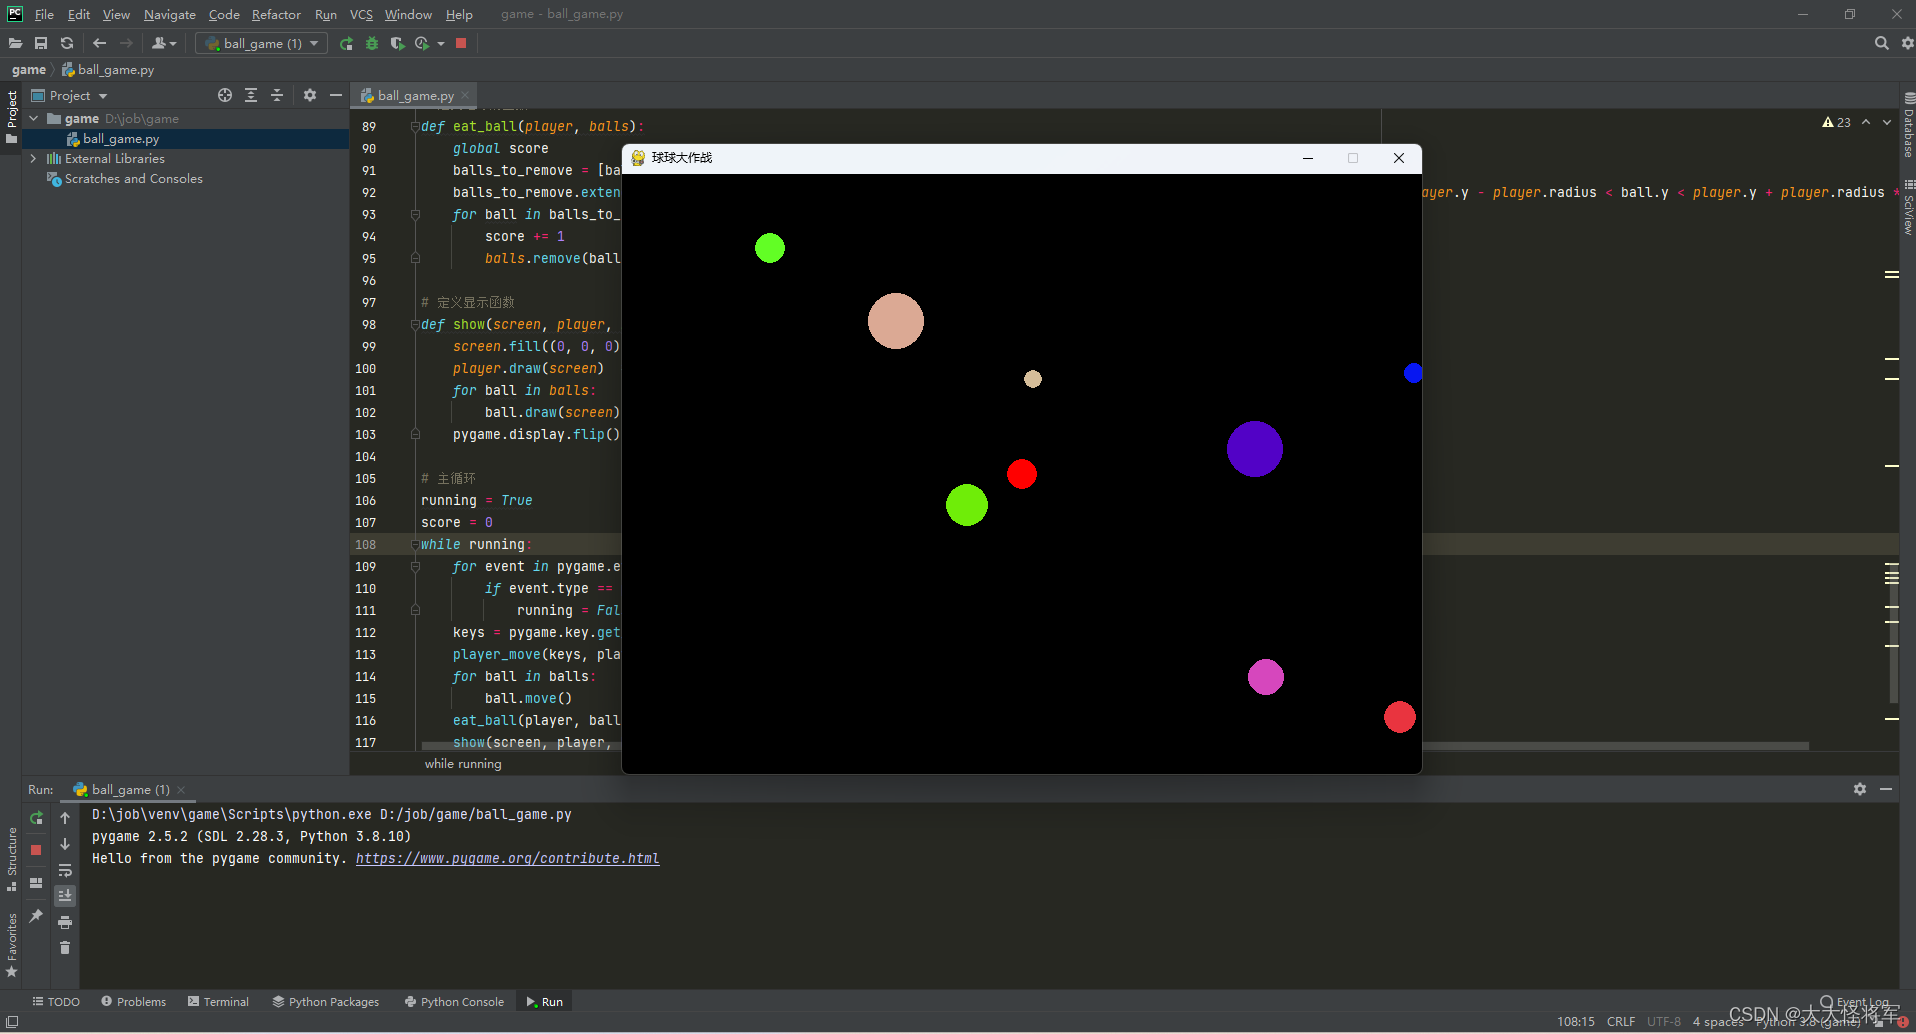
Task: Open the TODO tool window
Action: click(56, 1001)
